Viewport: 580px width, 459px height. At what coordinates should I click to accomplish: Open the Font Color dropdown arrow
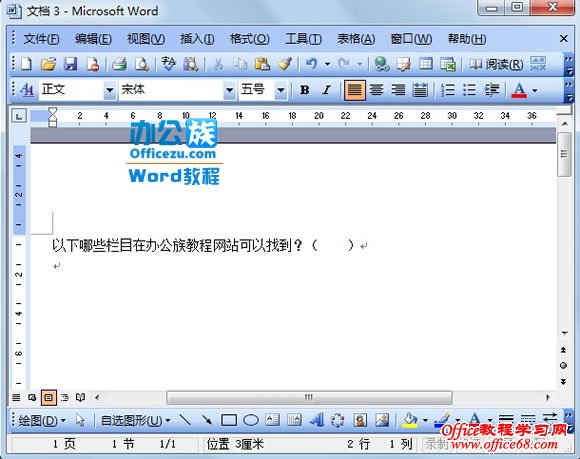(x=535, y=90)
